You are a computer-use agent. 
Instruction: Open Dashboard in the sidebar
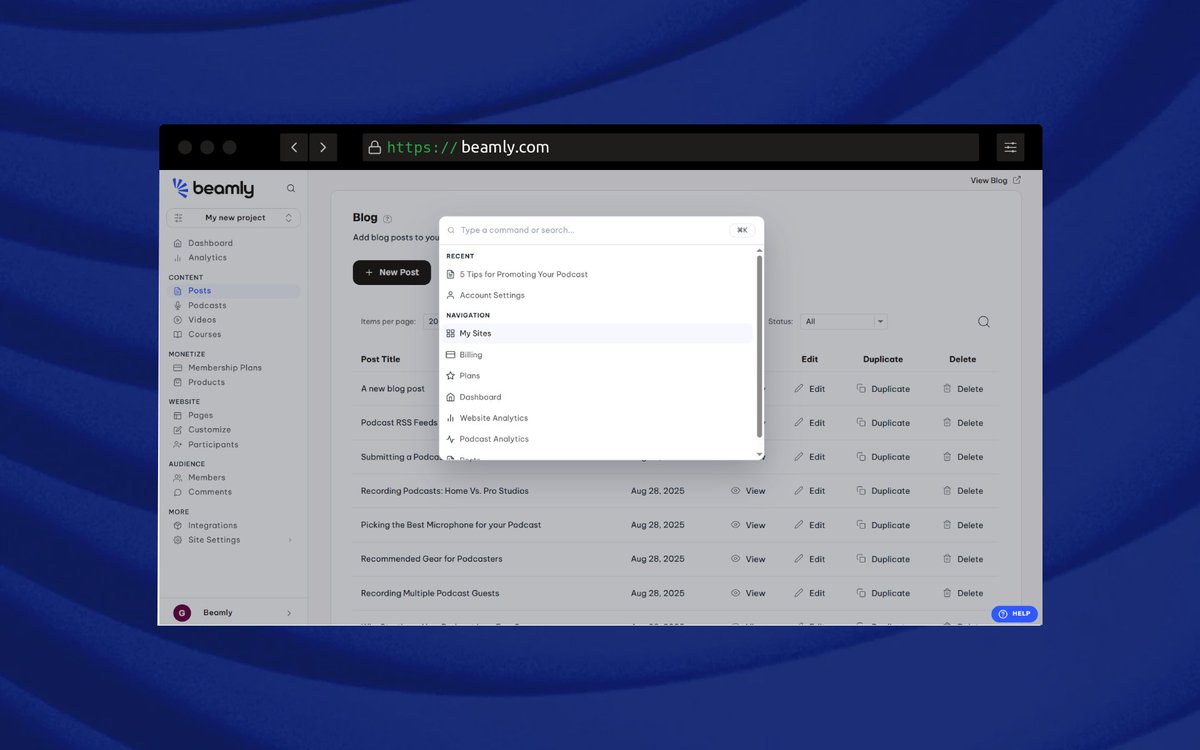point(210,243)
